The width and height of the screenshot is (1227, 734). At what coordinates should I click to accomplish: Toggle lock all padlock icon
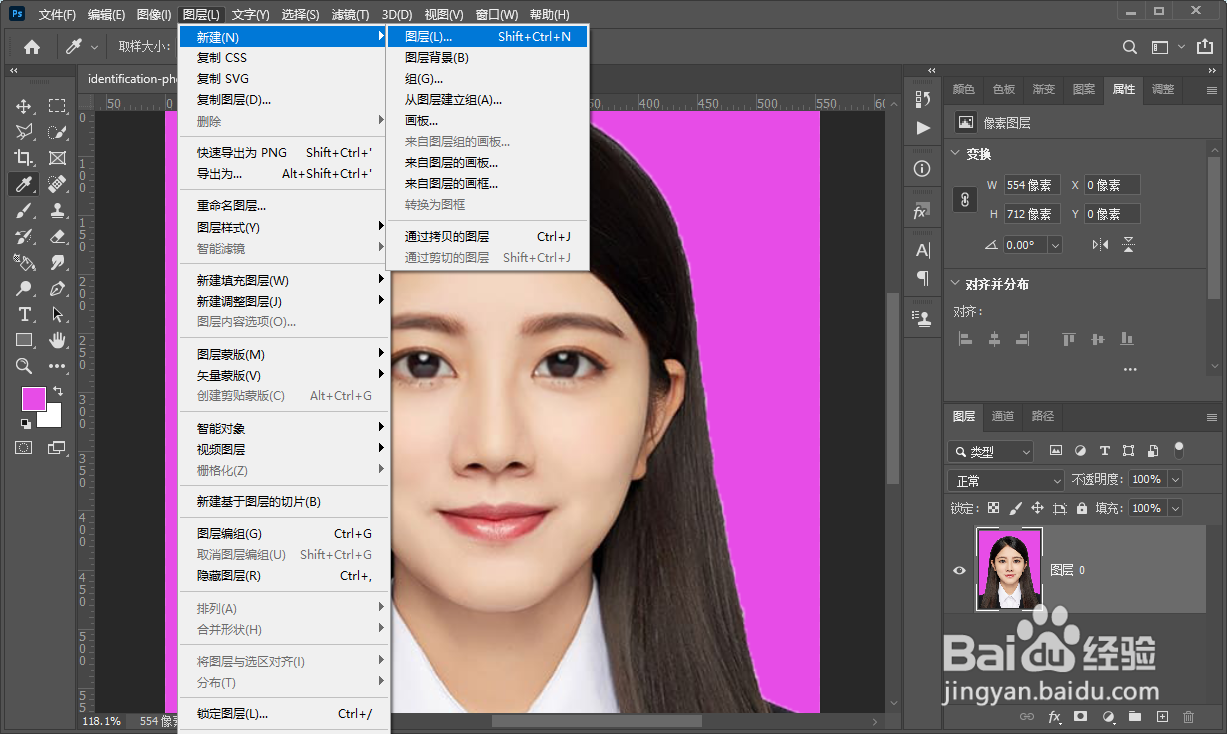[x=1082, y=508]
